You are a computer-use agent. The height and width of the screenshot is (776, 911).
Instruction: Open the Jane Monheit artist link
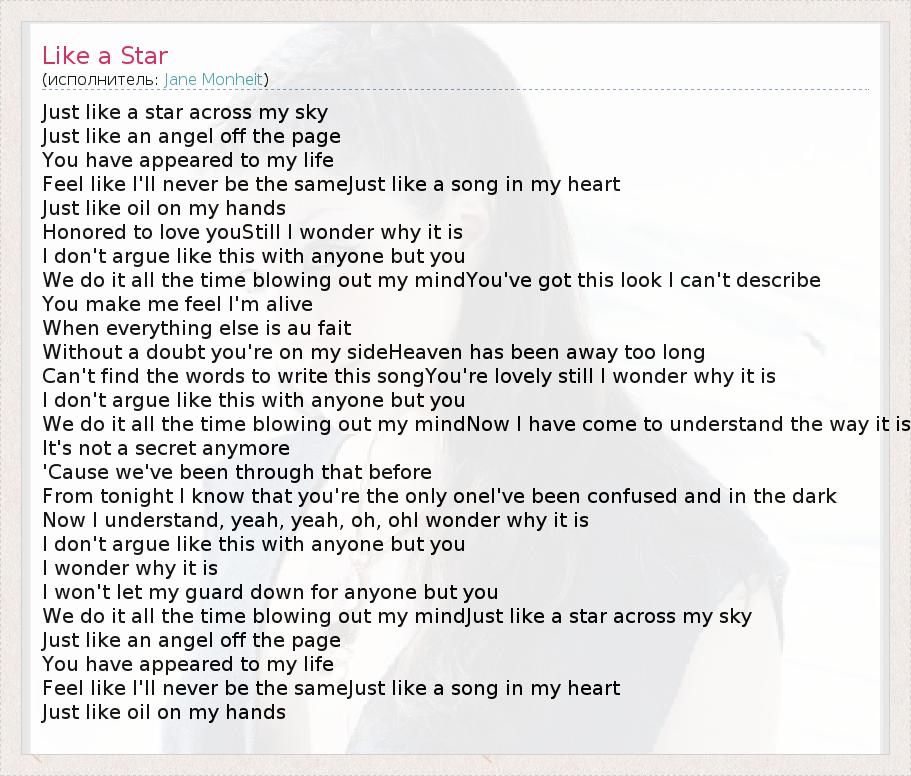tap(214, 79)
